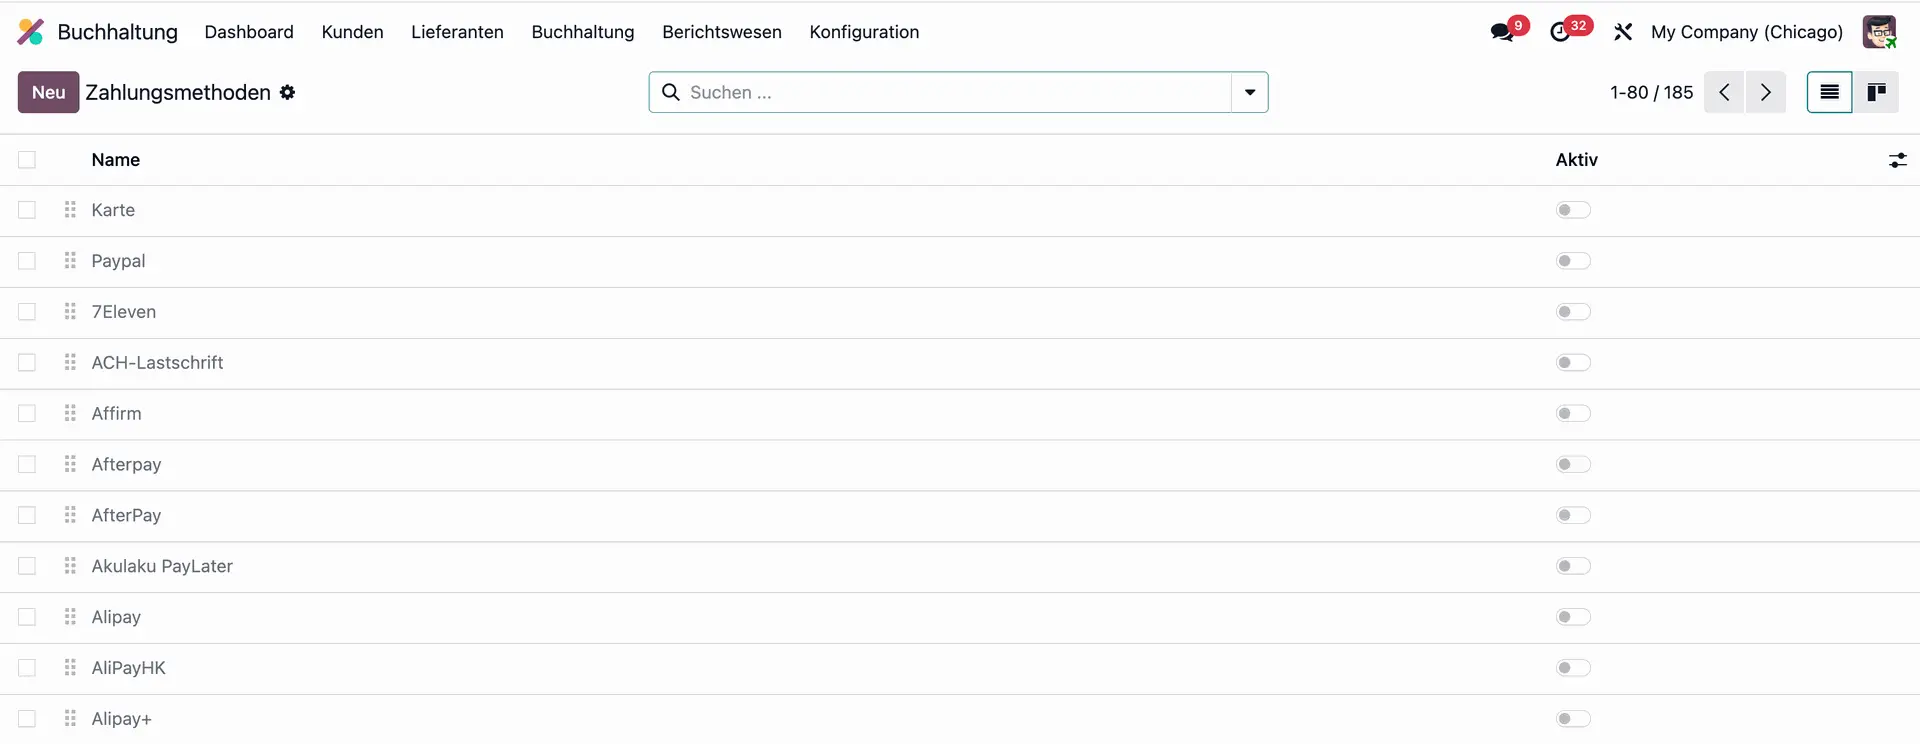Check the Paypal row checkbox
This screenshot has height=744, width=1920.
click(x=27, y=261)
